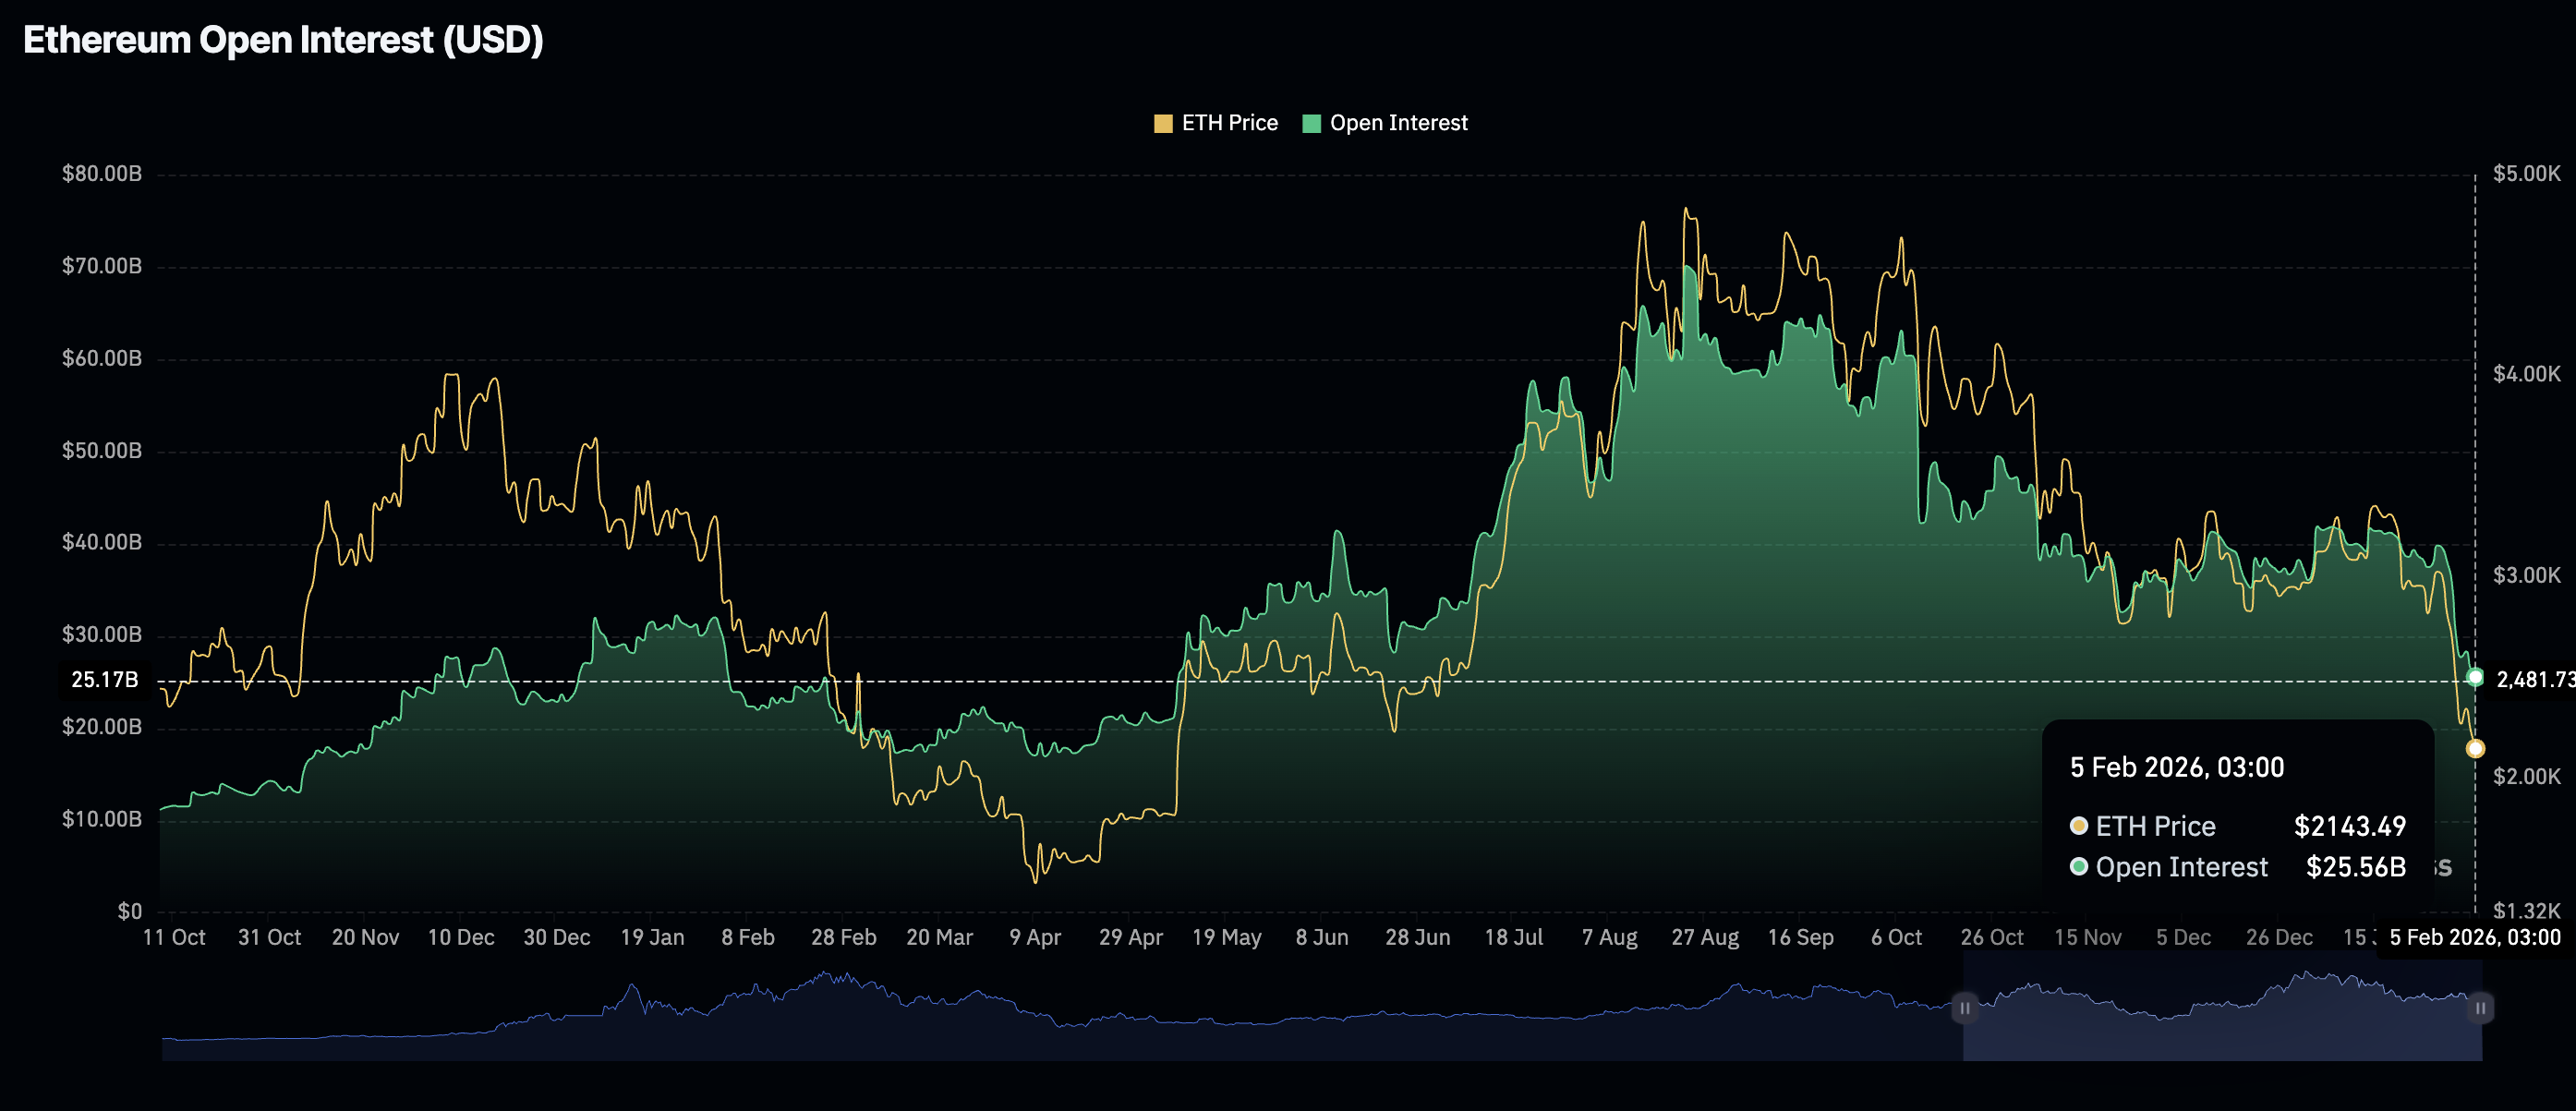The height and width of the screenshot is (1111, 2576).
Task: Click the green Open Interest legend swatch
Action: [1311, 123]
